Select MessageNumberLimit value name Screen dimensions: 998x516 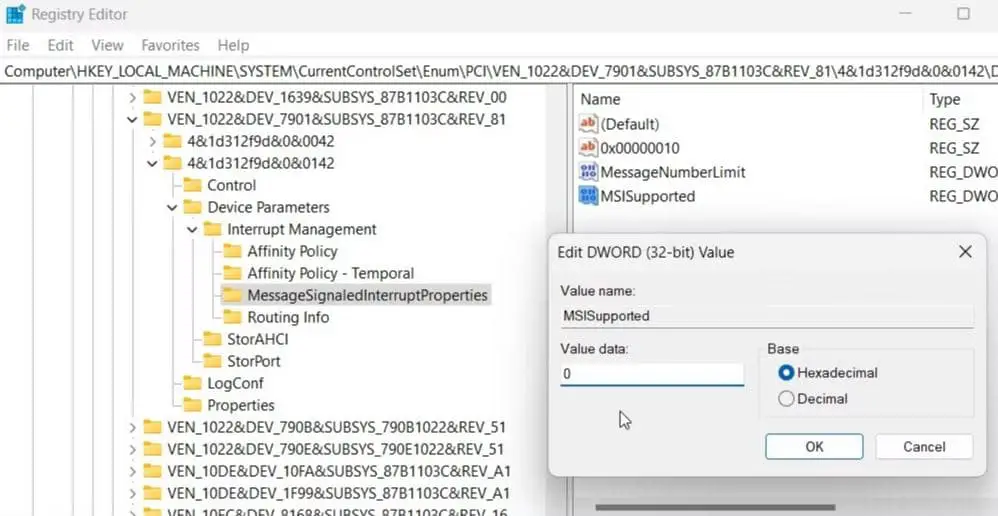point(673,172)
